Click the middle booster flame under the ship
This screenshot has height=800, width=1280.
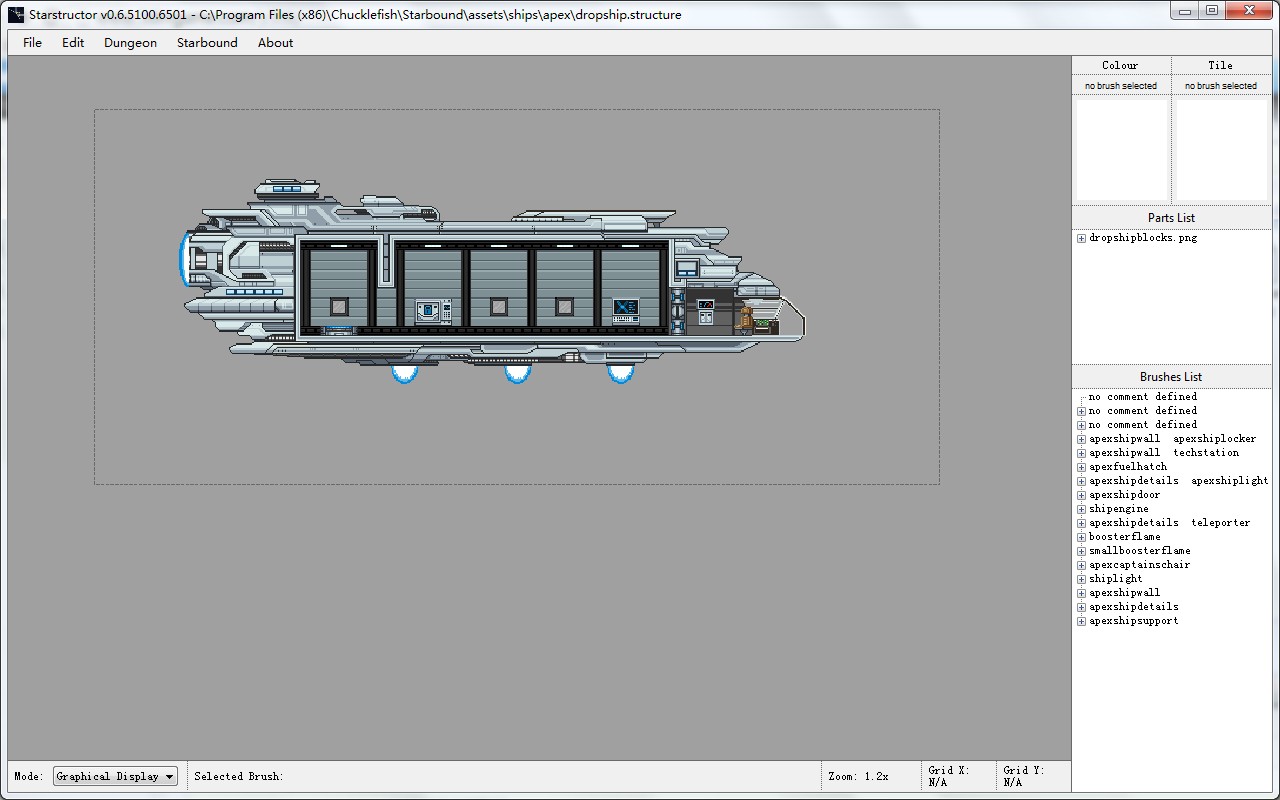517,374
